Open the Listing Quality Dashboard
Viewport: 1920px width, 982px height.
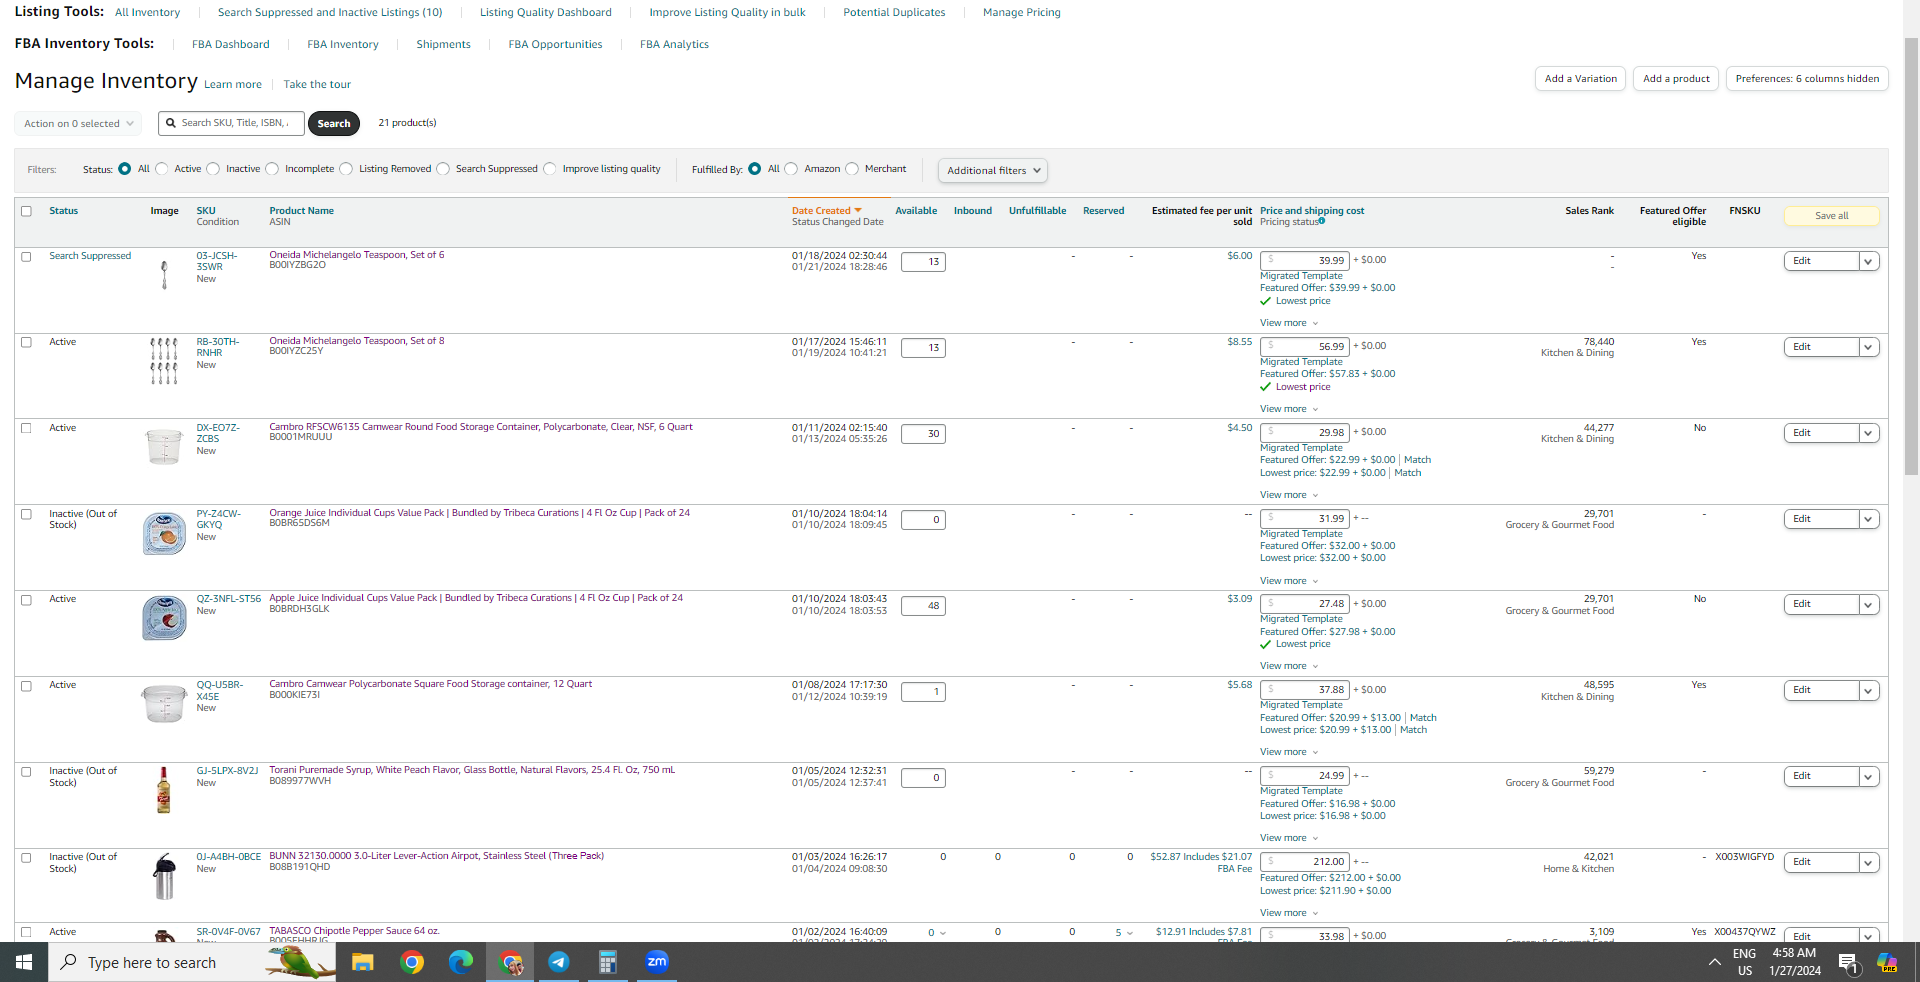coord(546,13)
